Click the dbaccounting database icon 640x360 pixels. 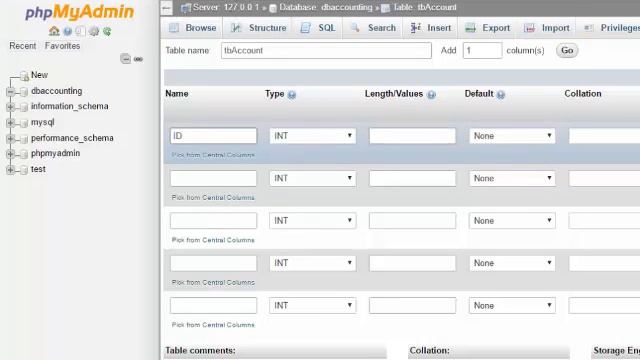coord(24,91)
